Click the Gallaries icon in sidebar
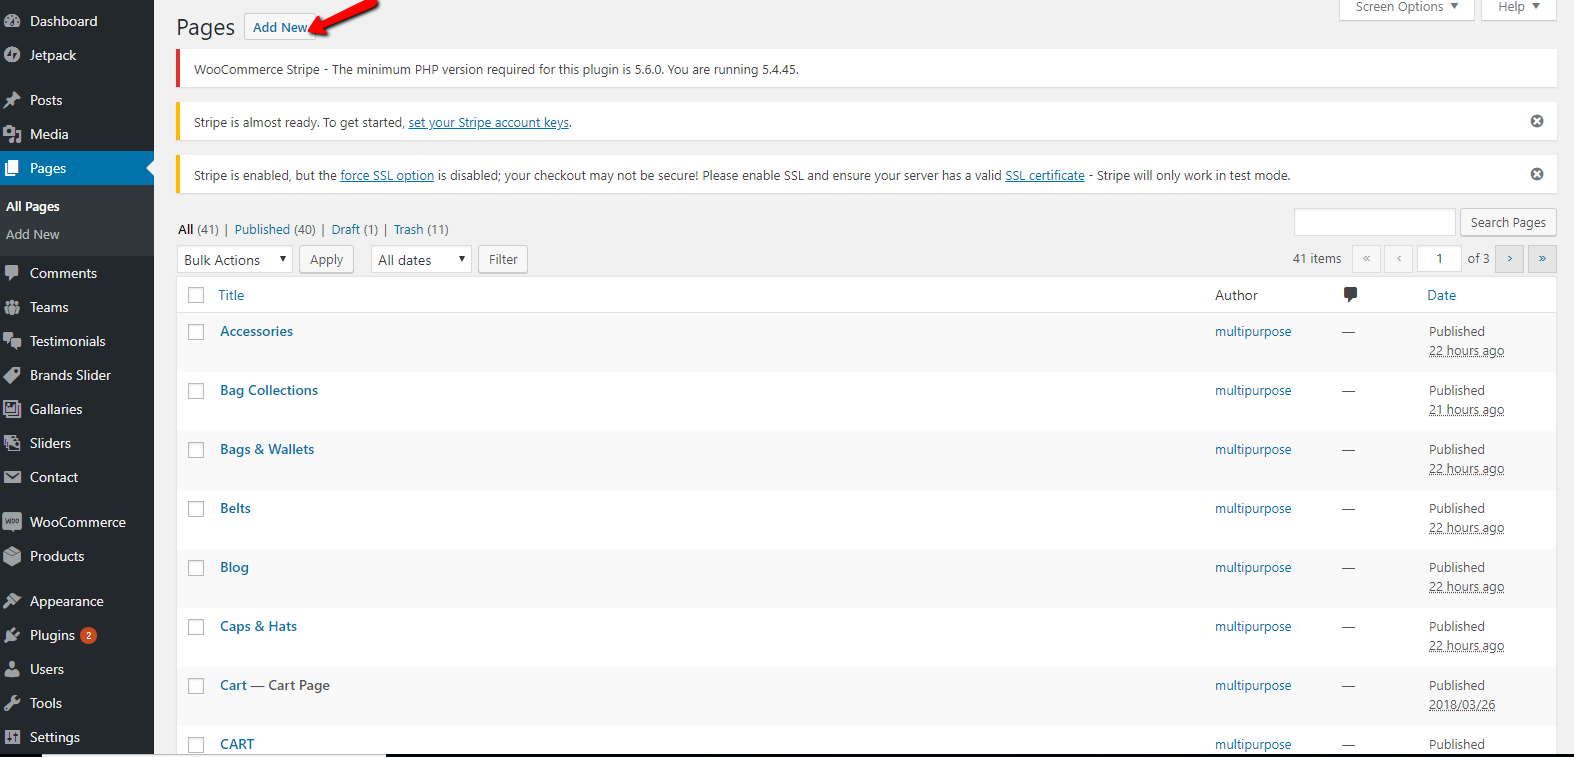 pos(12,409)
